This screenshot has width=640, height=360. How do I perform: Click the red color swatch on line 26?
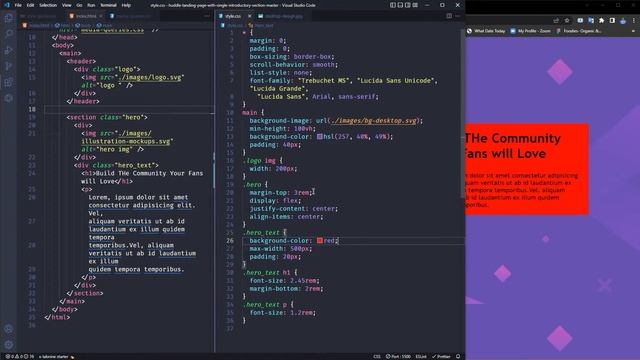pyautogui.click(x=320, y=240)
